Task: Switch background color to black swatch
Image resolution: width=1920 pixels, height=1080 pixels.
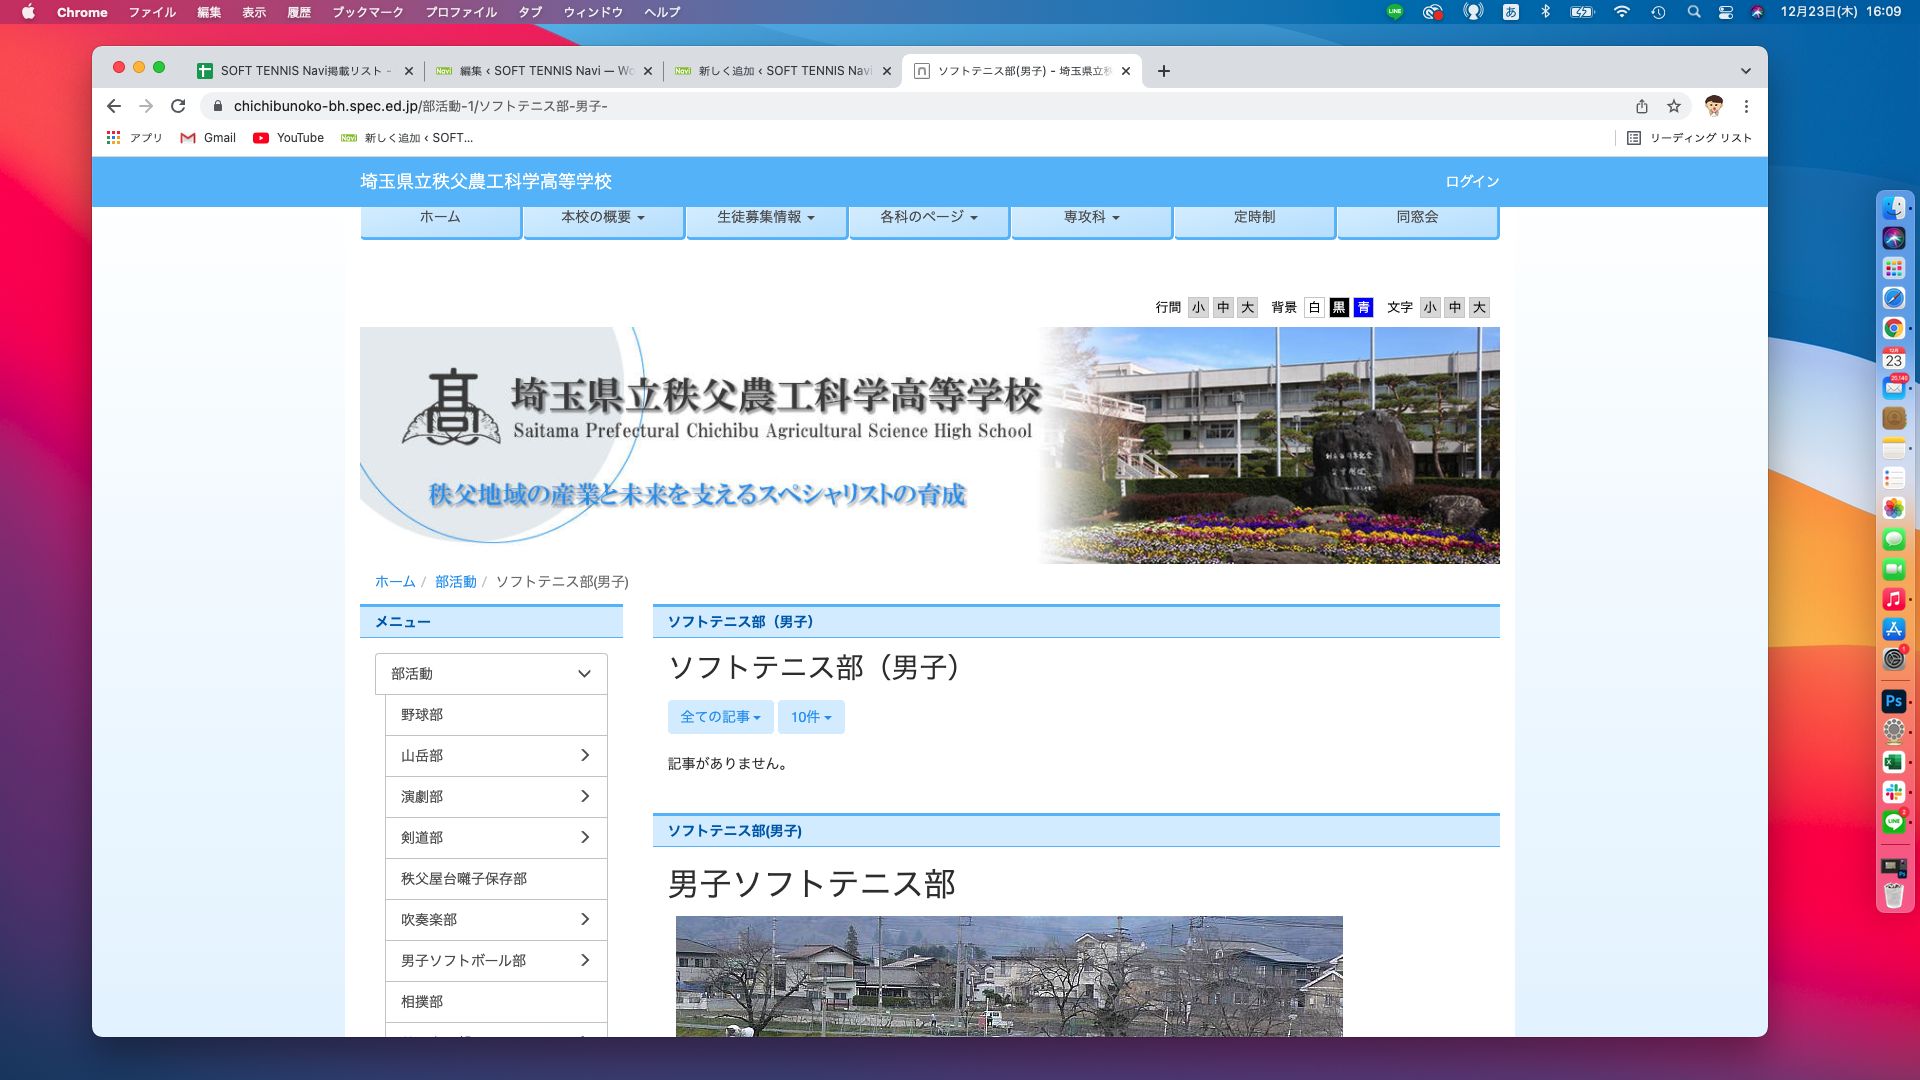Action: click(1339, 307)
